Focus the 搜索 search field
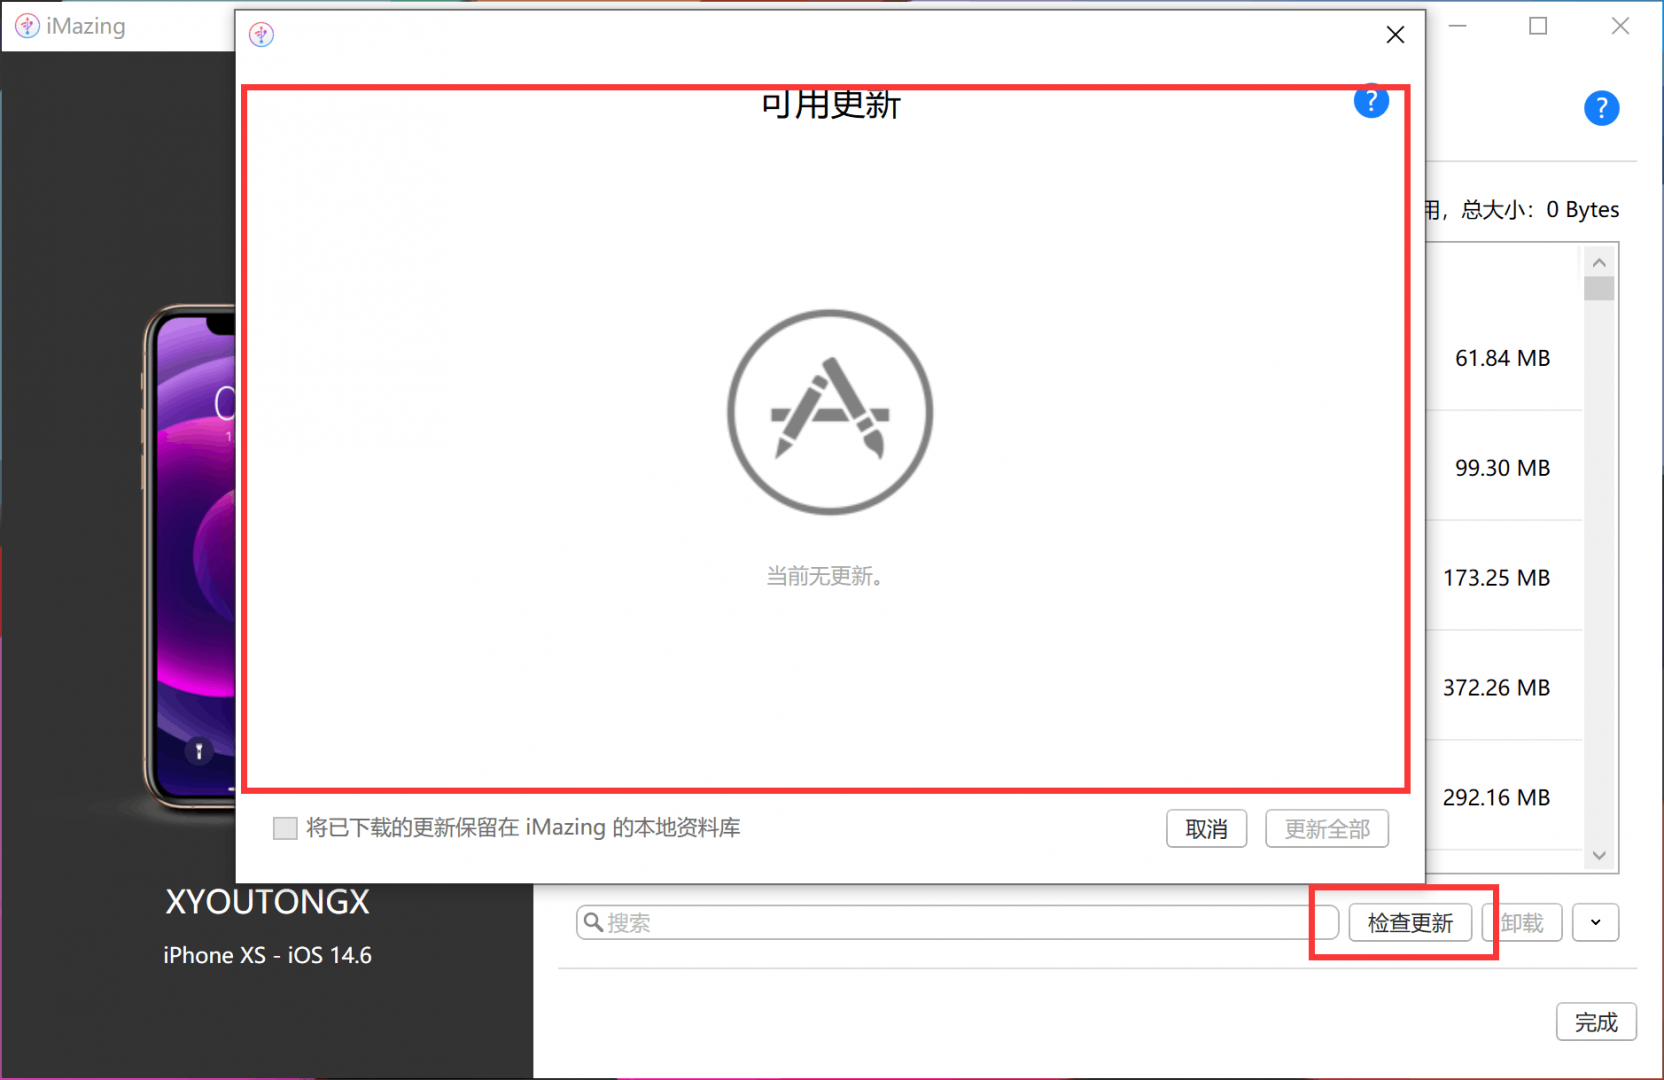The width and height of the screenshot is (1664, 1080). pos(957,923)
